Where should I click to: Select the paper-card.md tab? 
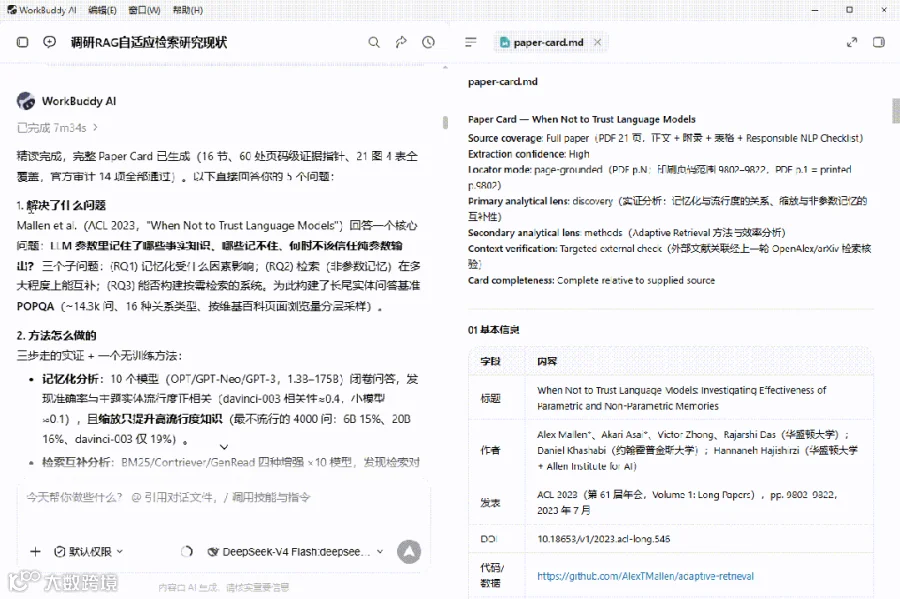click(x=542, y=42)
